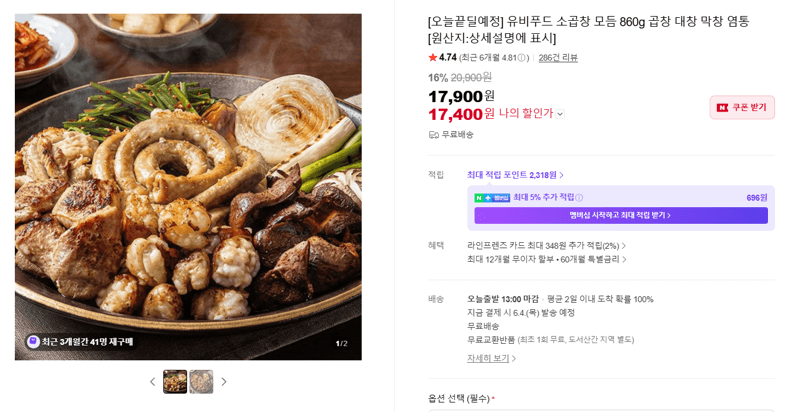Click the info icon next to 최대 5% 추가 적립
Image resolution: width=800 pixels, height=412 pixels.
[579, 198]
